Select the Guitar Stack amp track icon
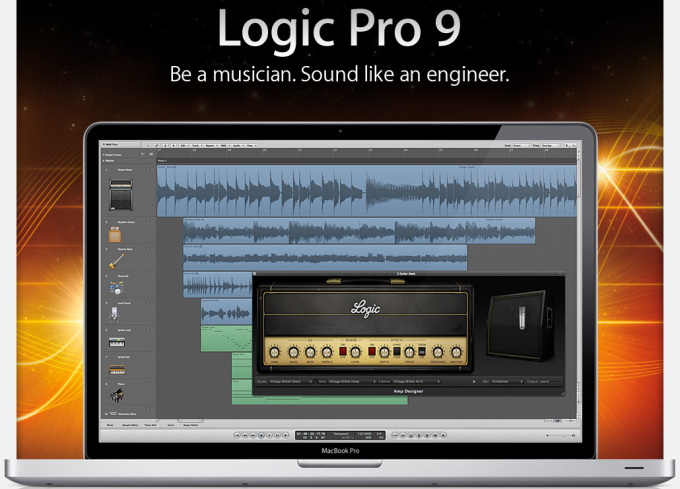The height and width of the screenshot is (489, 680). tap(121, 195)
